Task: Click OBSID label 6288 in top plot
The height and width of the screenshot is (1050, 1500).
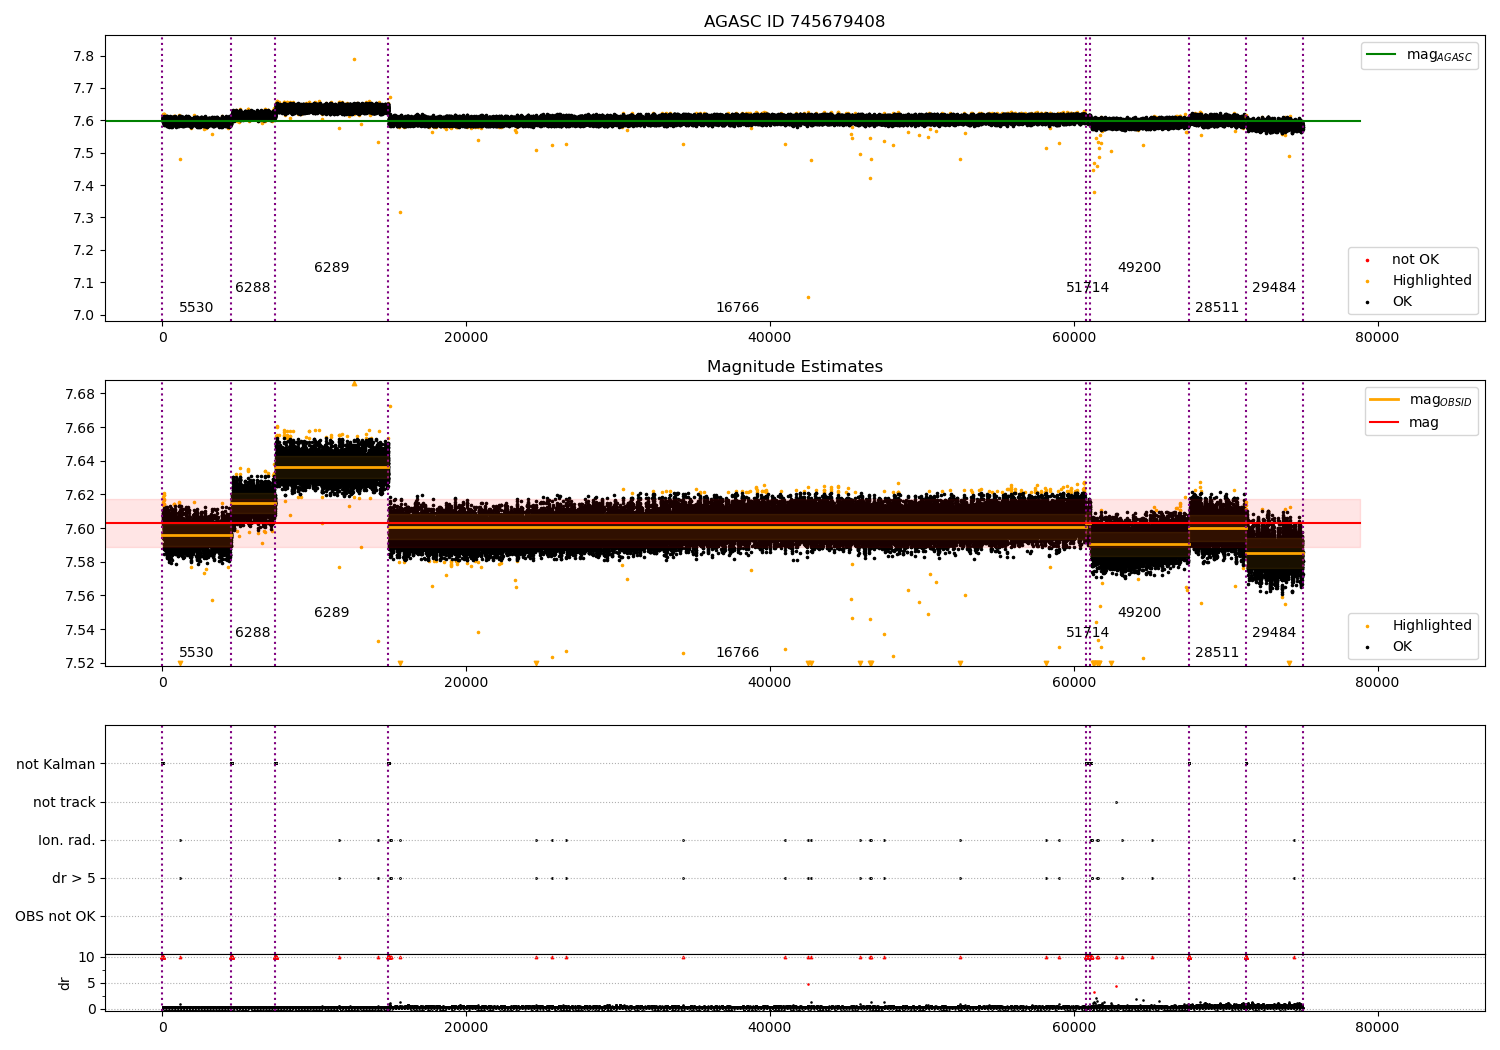Action: pos(253,288)
